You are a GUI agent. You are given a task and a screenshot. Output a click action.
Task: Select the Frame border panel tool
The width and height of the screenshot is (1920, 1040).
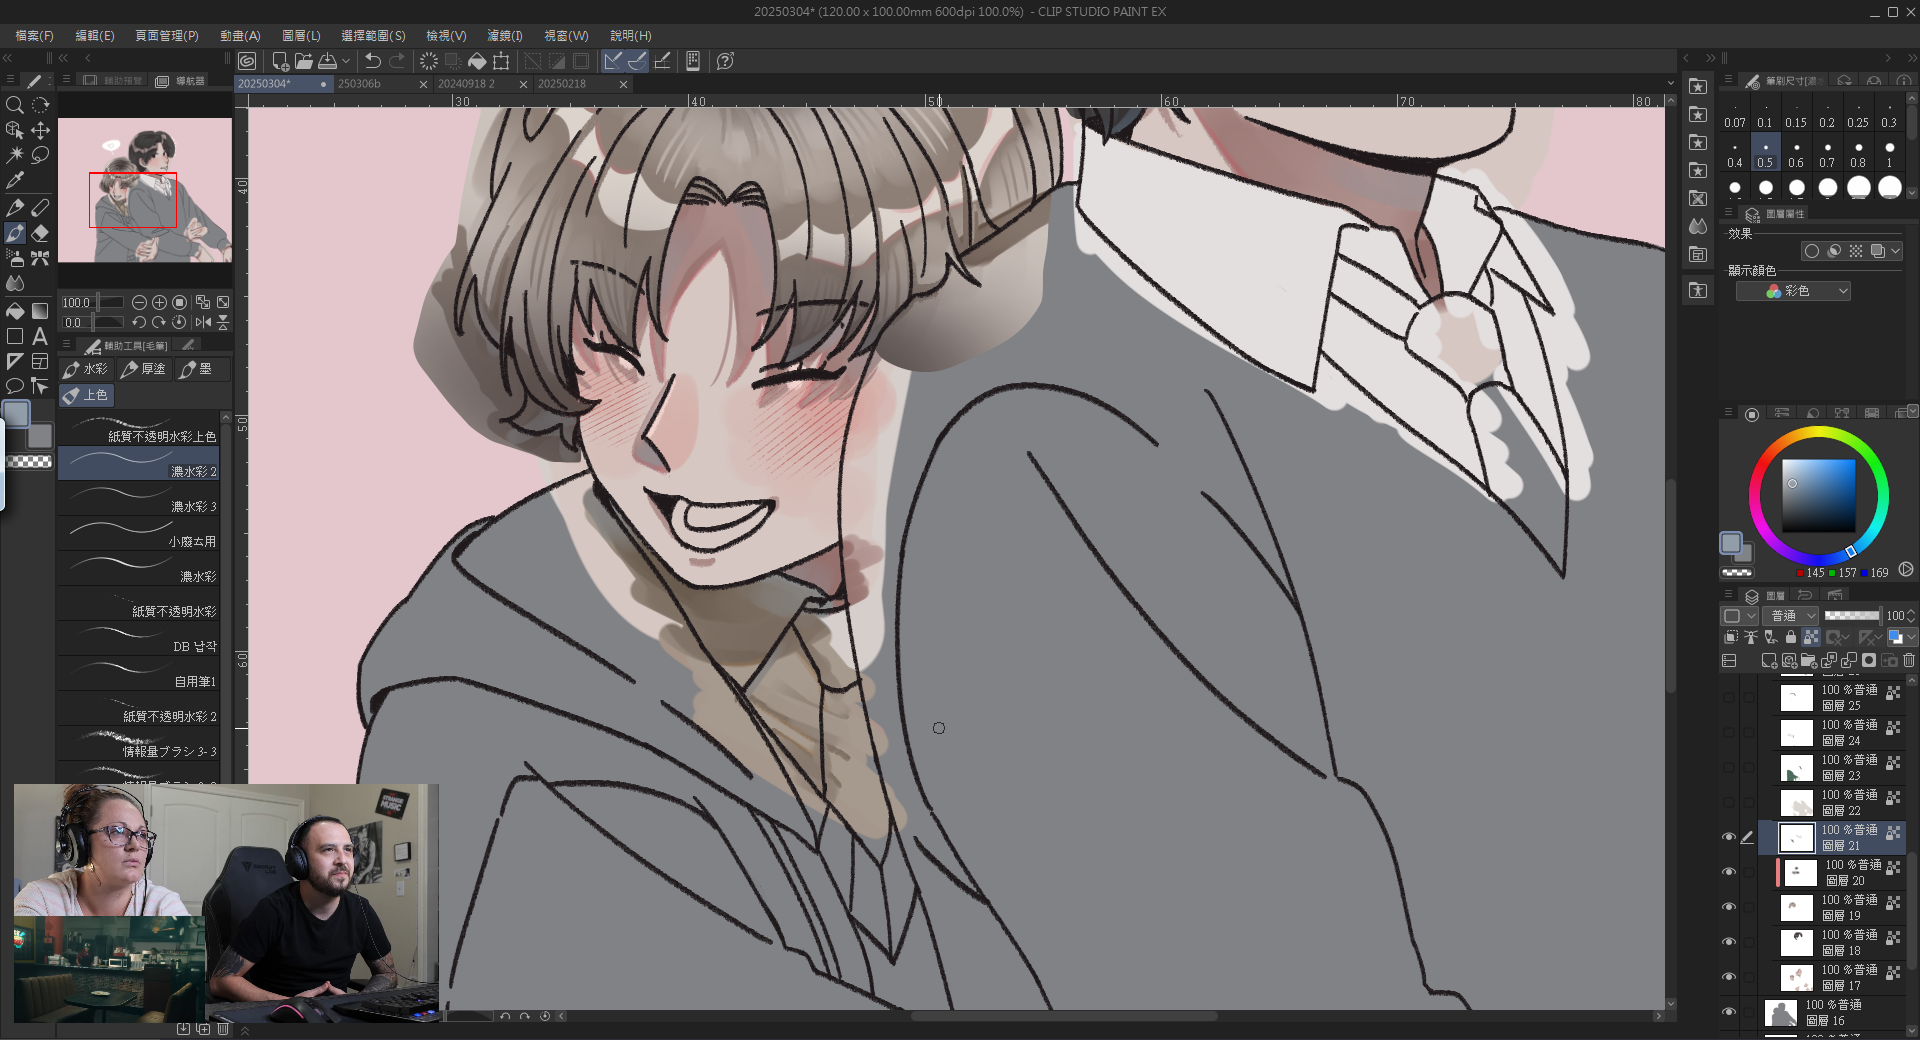click(40, 361)
